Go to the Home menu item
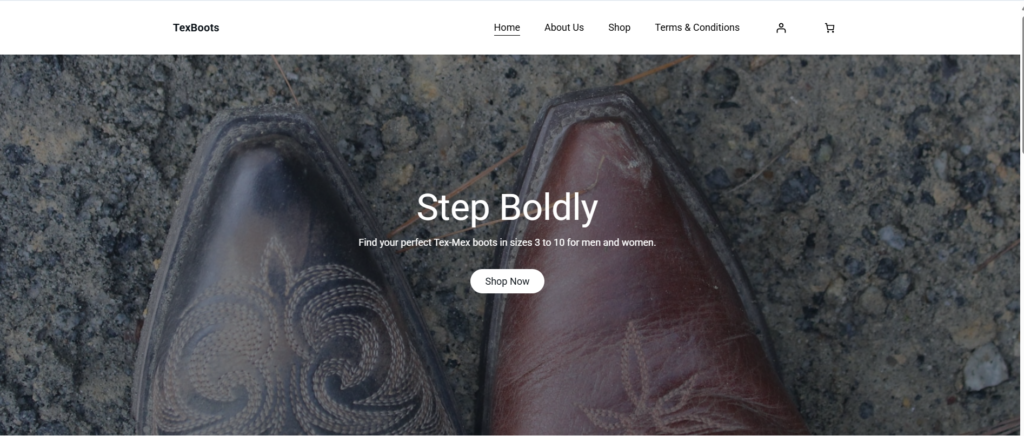This screenshot has height=436, width=1024. [x=507, y=27]
